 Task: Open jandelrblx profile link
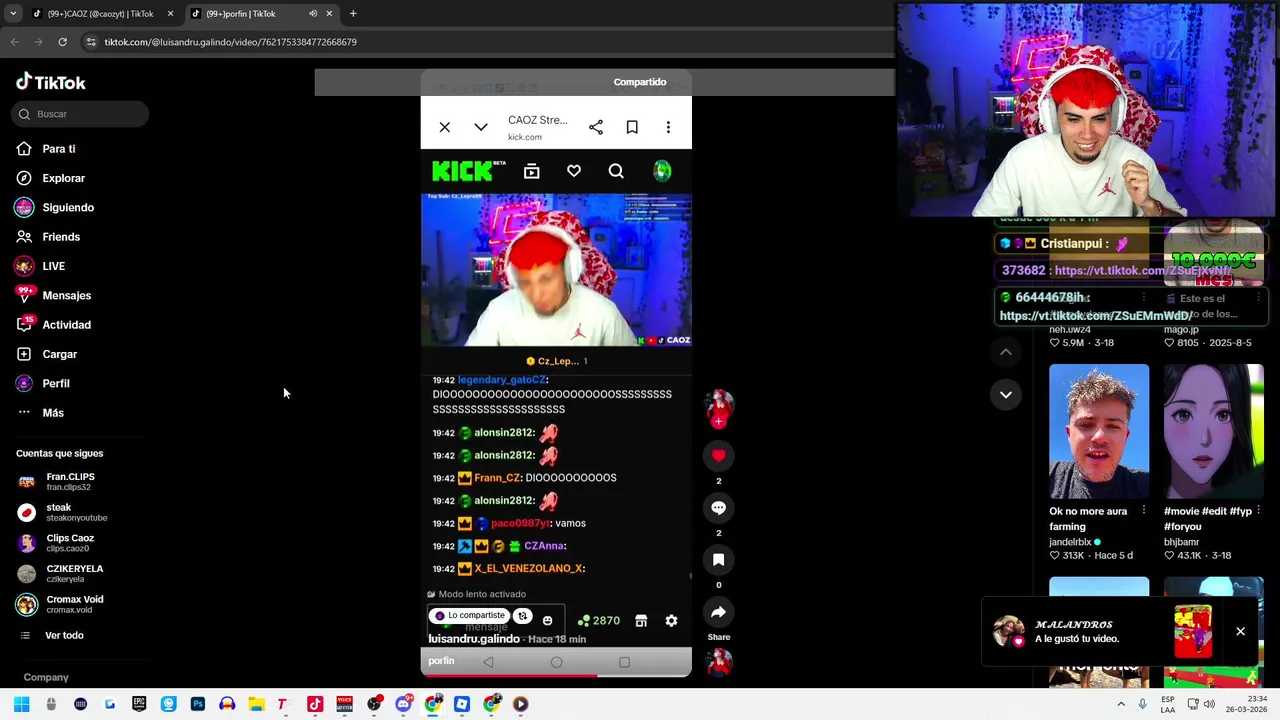point(1070,542)
